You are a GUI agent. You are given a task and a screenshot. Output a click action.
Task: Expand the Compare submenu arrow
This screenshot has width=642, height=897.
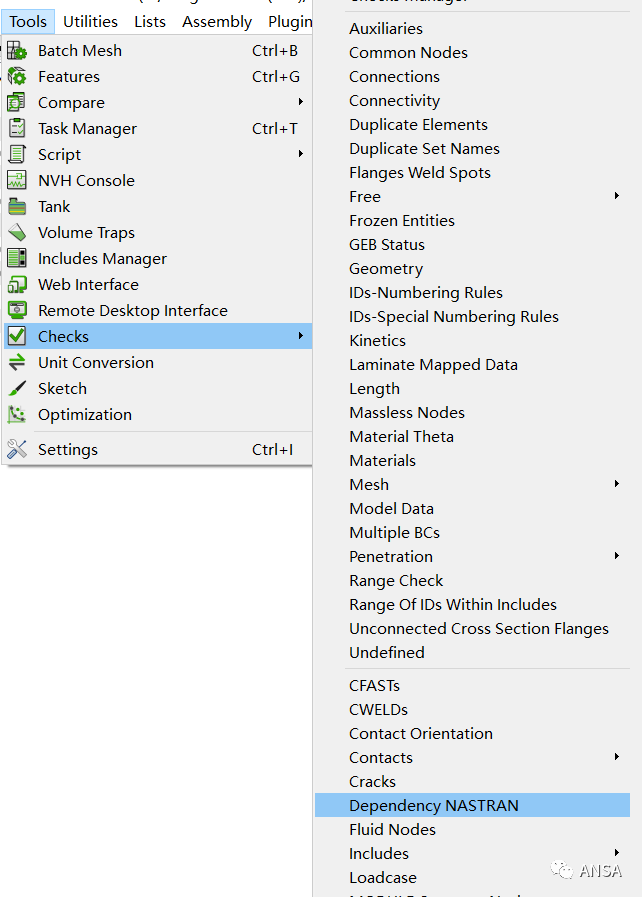tap(300, 102)
